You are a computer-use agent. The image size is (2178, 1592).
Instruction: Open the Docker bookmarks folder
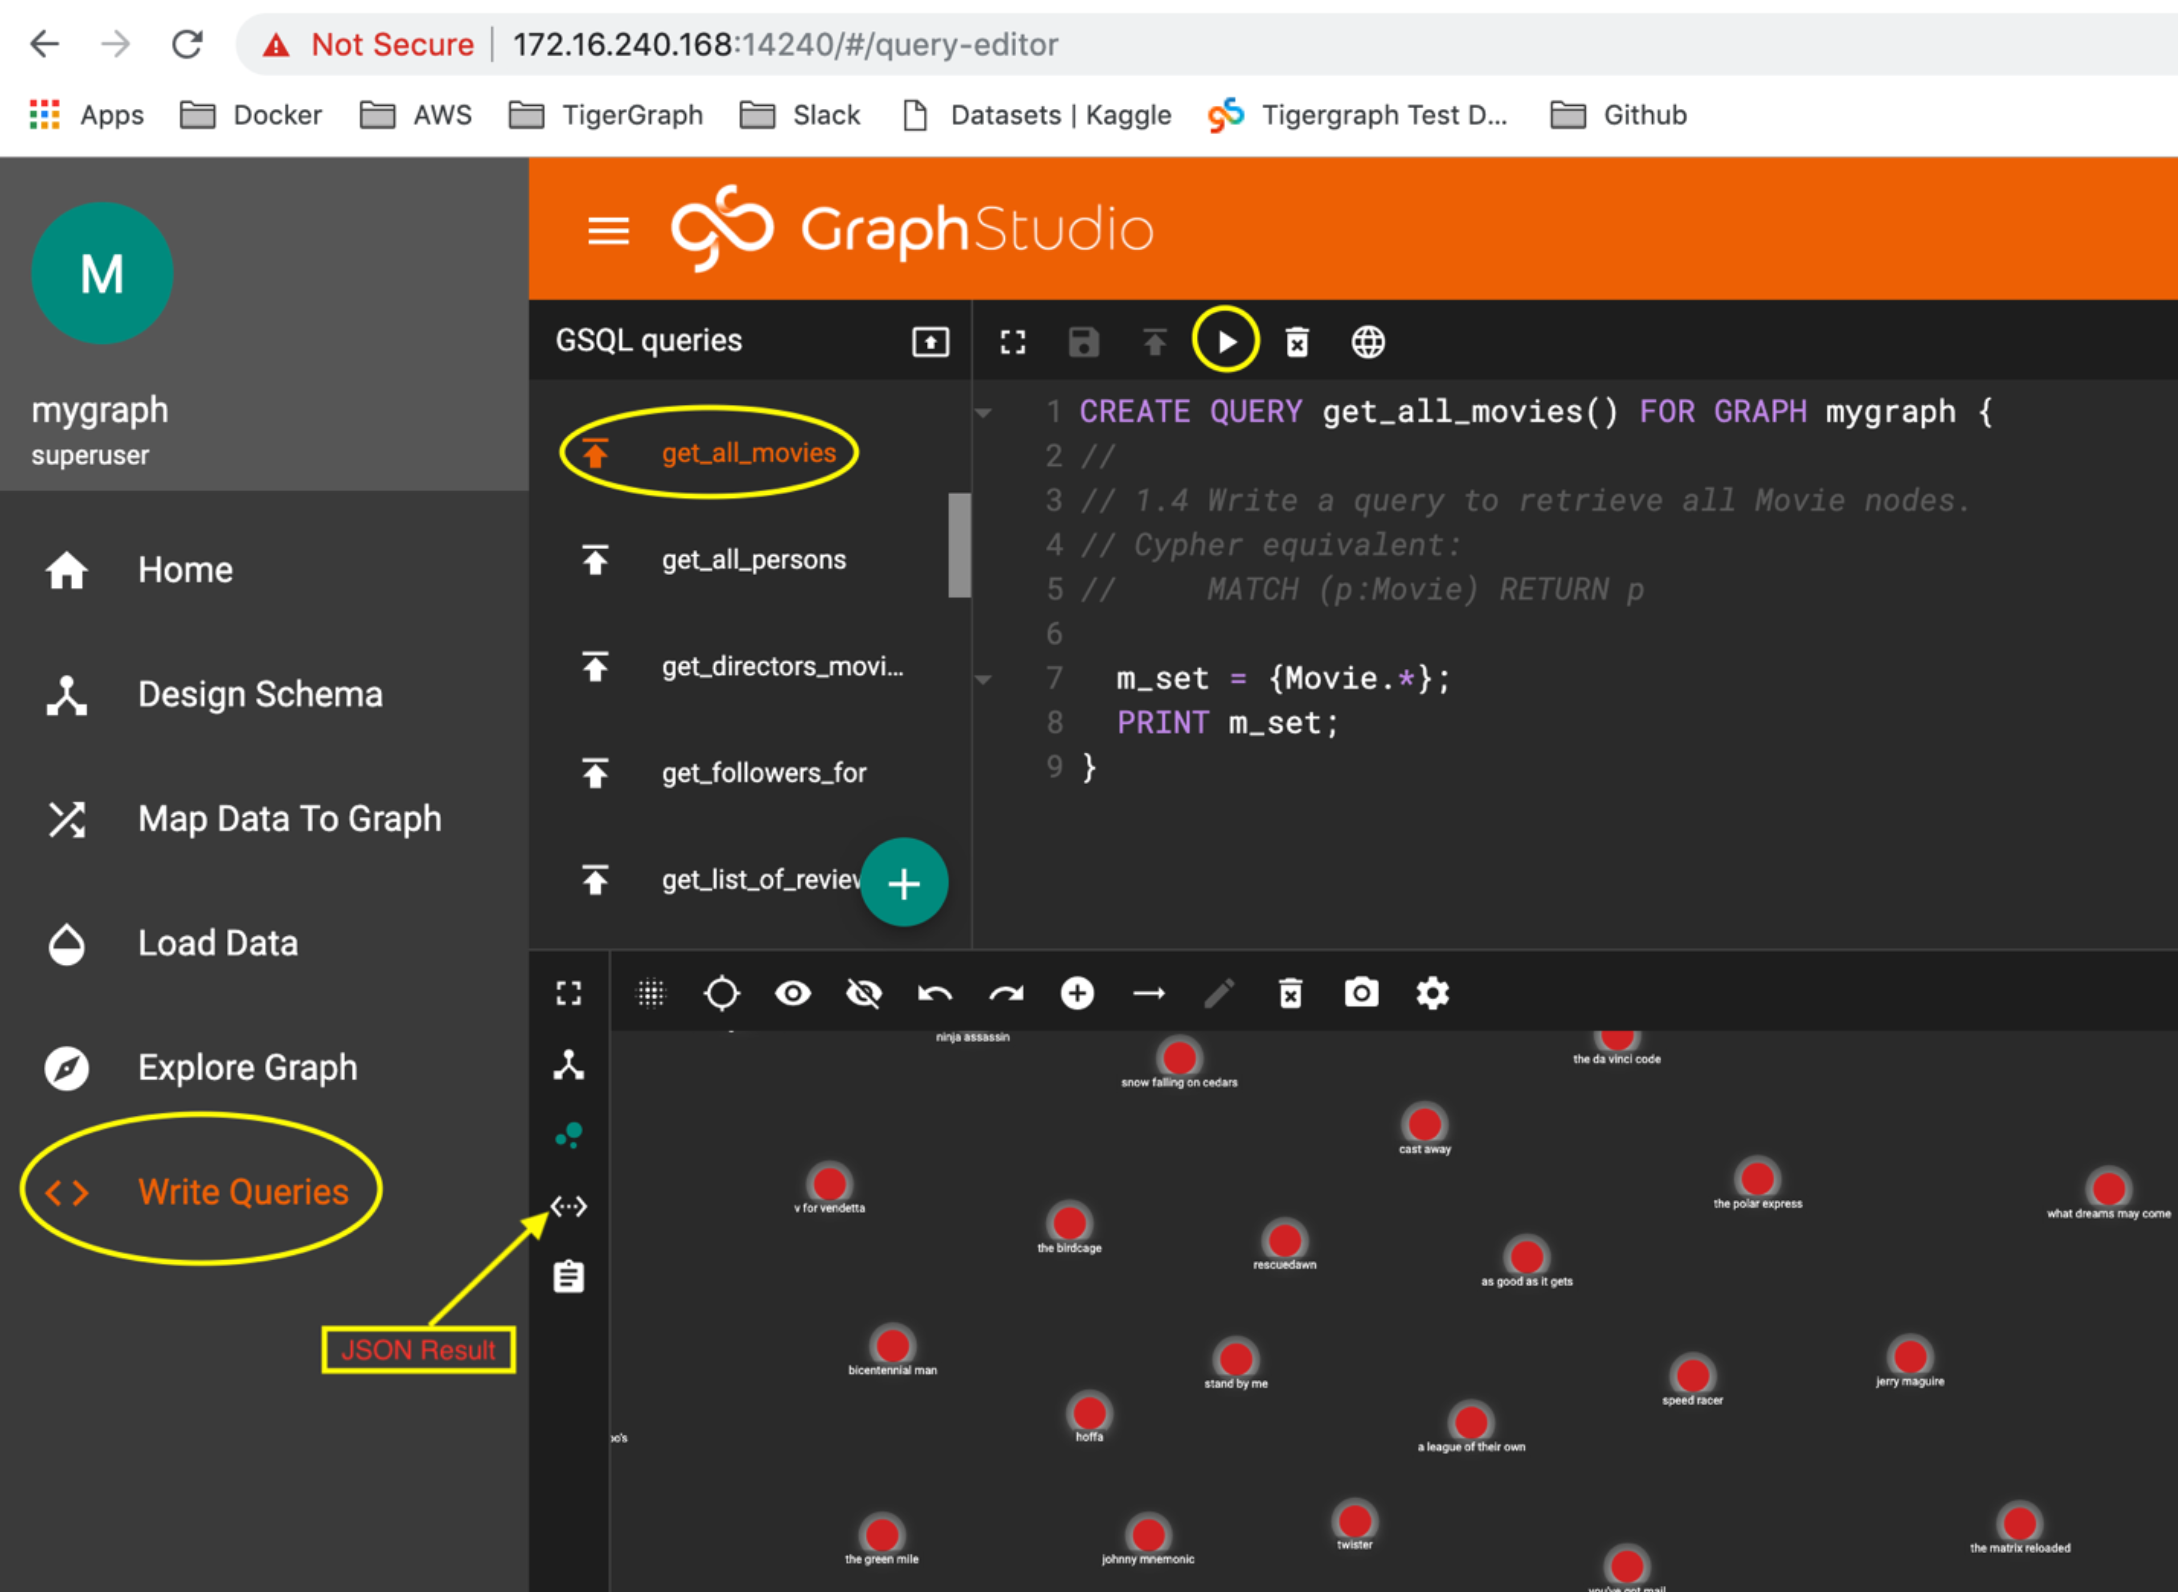point(251,115)
